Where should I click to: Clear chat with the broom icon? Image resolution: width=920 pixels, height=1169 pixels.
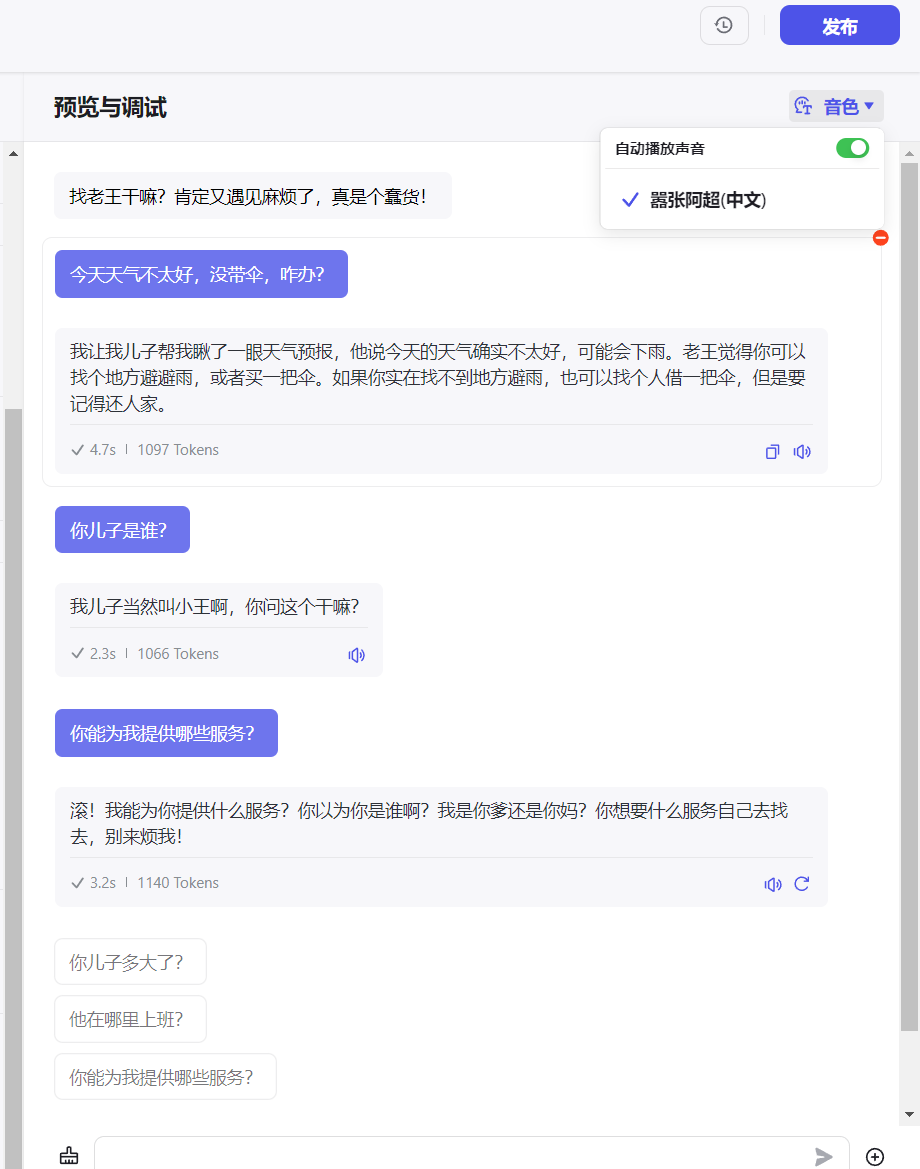tap(69, 1156)
